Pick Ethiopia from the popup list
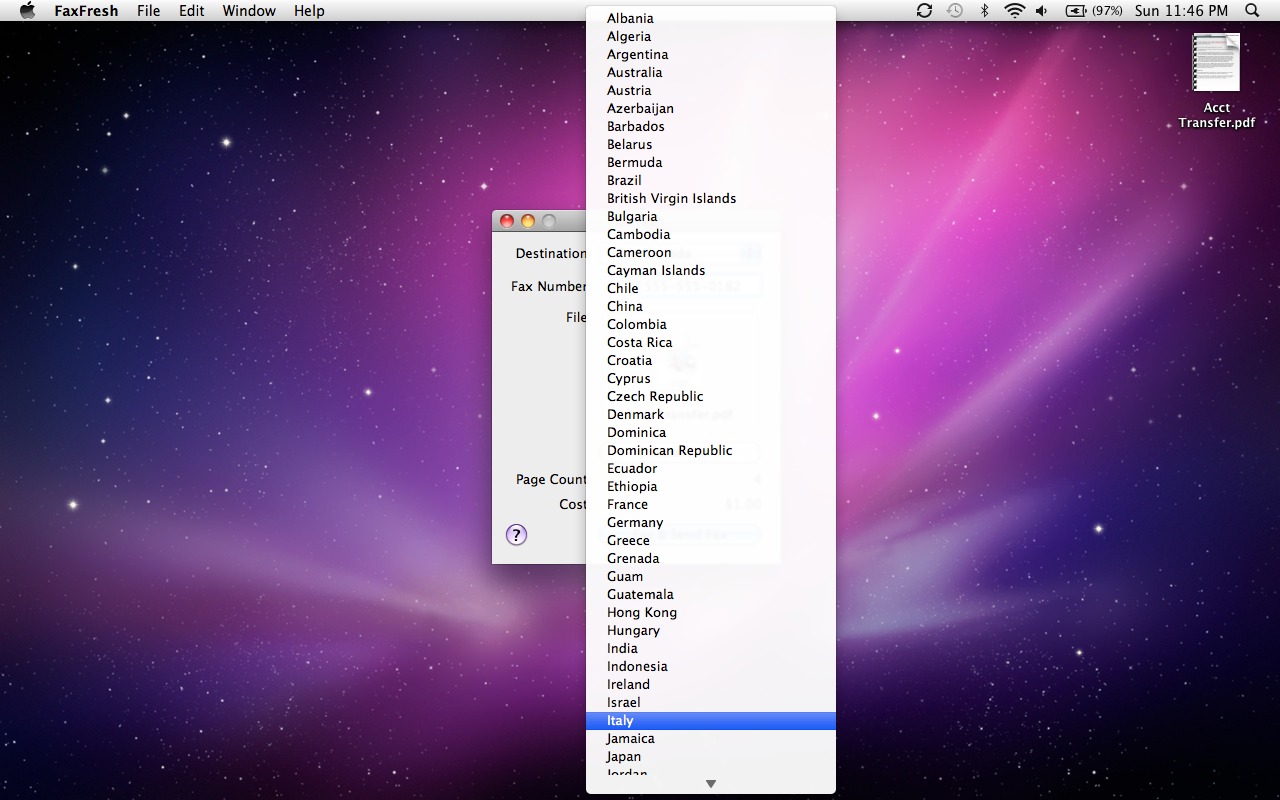Image resolution: width=1280 pixels, height=800 pixels. click(x=711, y=486)
